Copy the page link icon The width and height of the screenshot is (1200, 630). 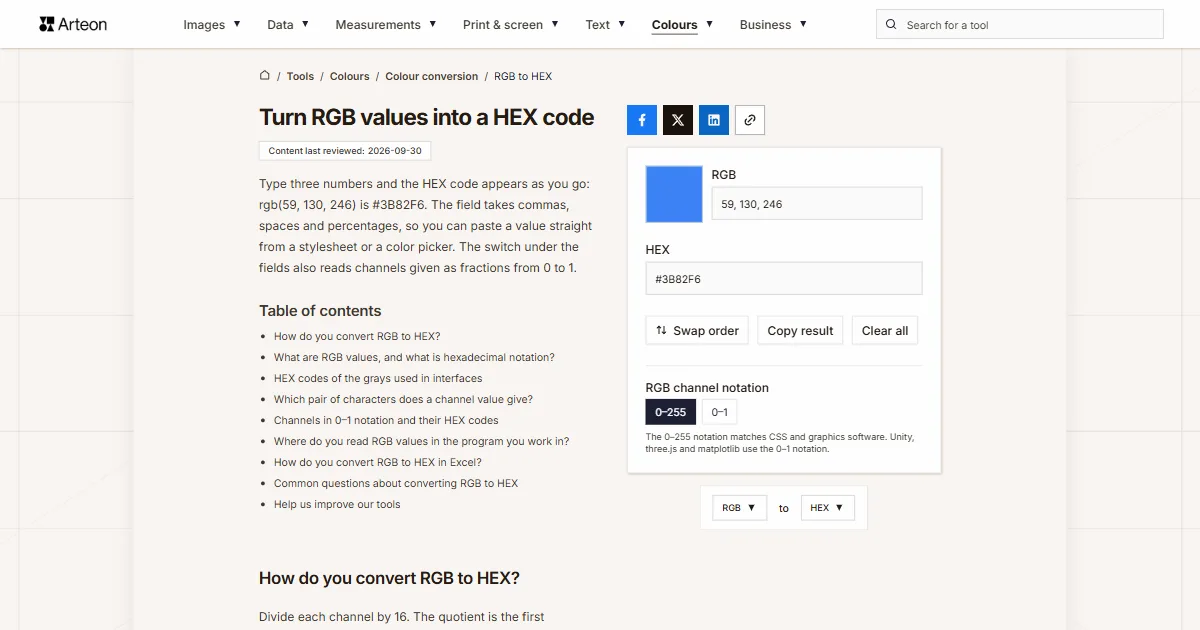750,120
